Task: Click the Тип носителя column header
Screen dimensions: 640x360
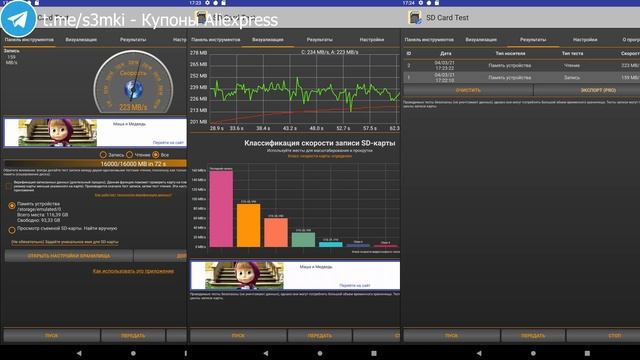Action: [510, 53]
